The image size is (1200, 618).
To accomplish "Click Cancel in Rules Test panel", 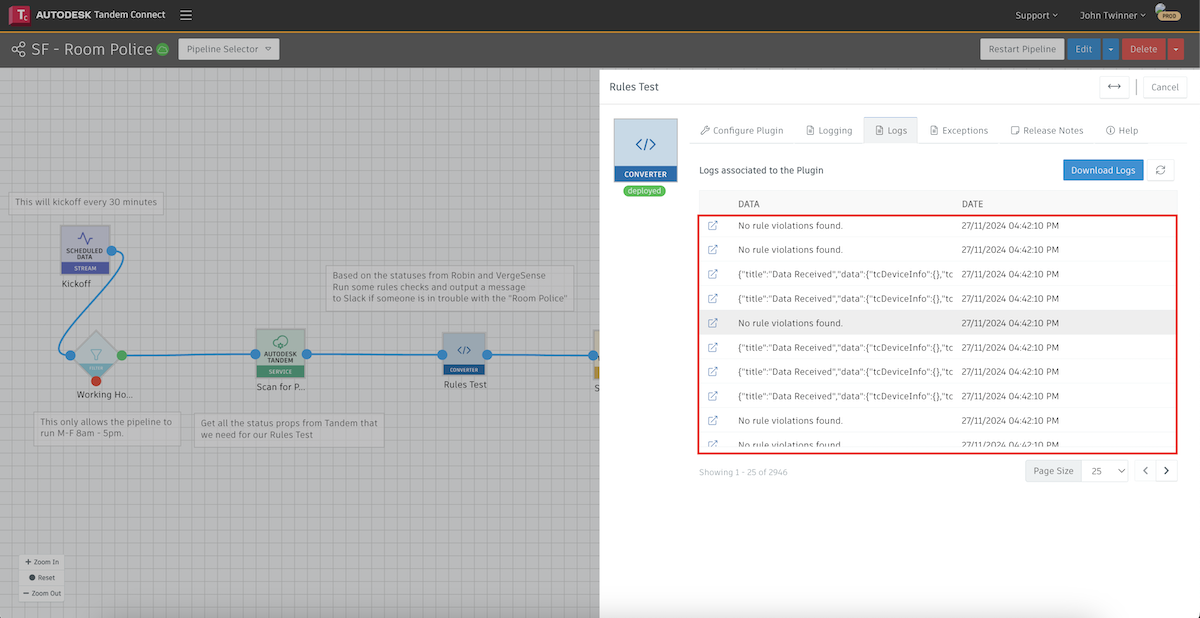I will coord(1165,87).
